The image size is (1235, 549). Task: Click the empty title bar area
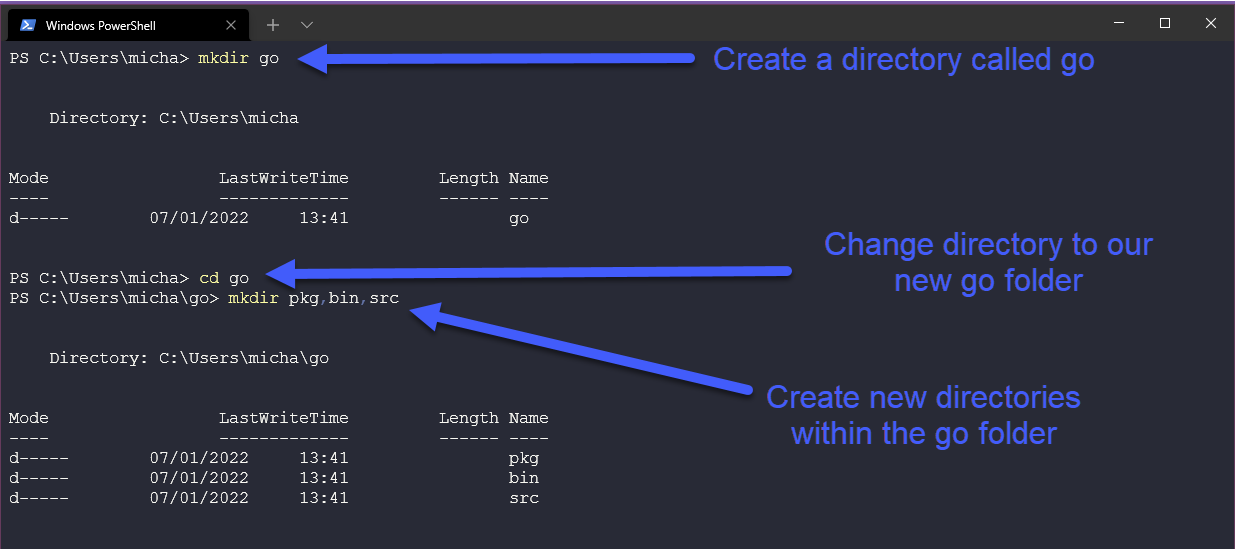point(700,23)
